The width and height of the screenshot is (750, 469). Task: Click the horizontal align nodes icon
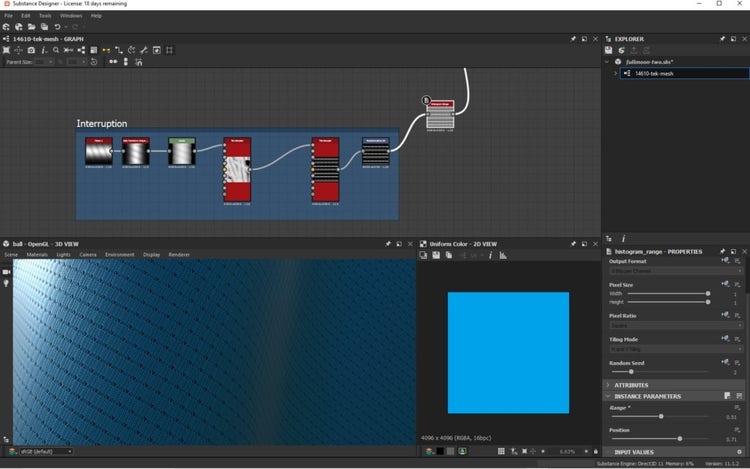[113, 62]
